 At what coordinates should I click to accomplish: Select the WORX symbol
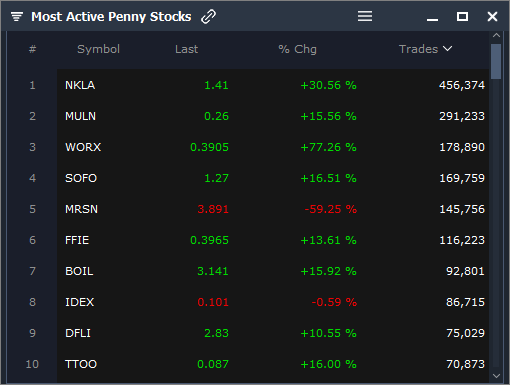click(x=83, y=147)
